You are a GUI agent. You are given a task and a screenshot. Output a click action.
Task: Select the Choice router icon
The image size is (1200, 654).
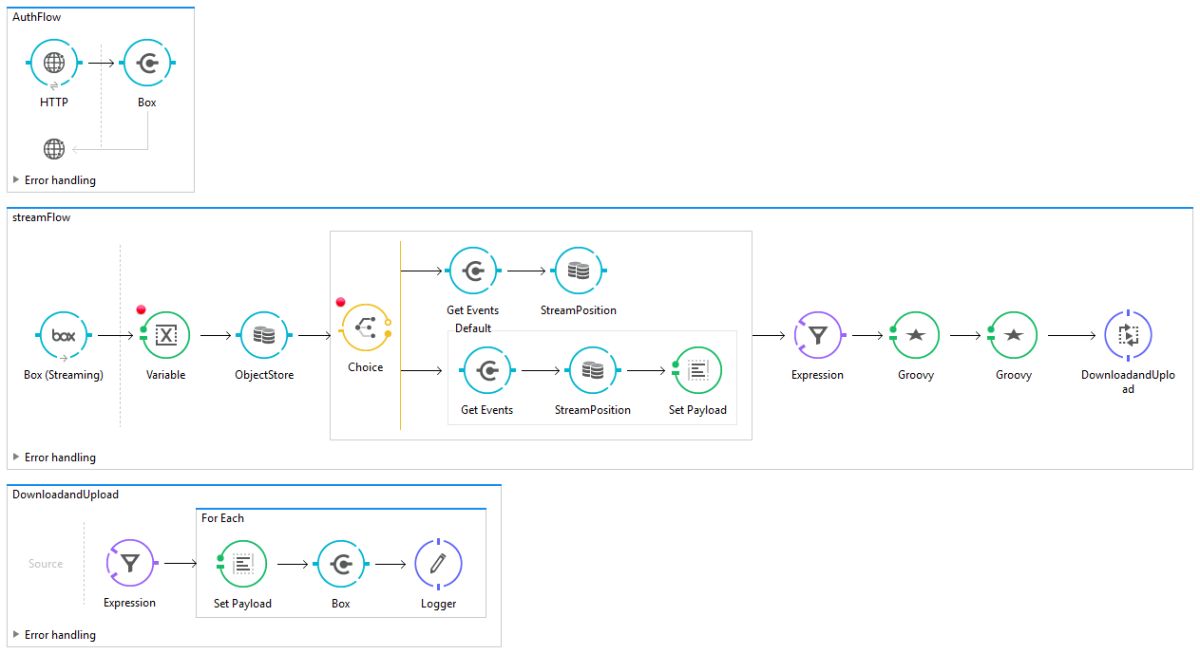[365, 327]
